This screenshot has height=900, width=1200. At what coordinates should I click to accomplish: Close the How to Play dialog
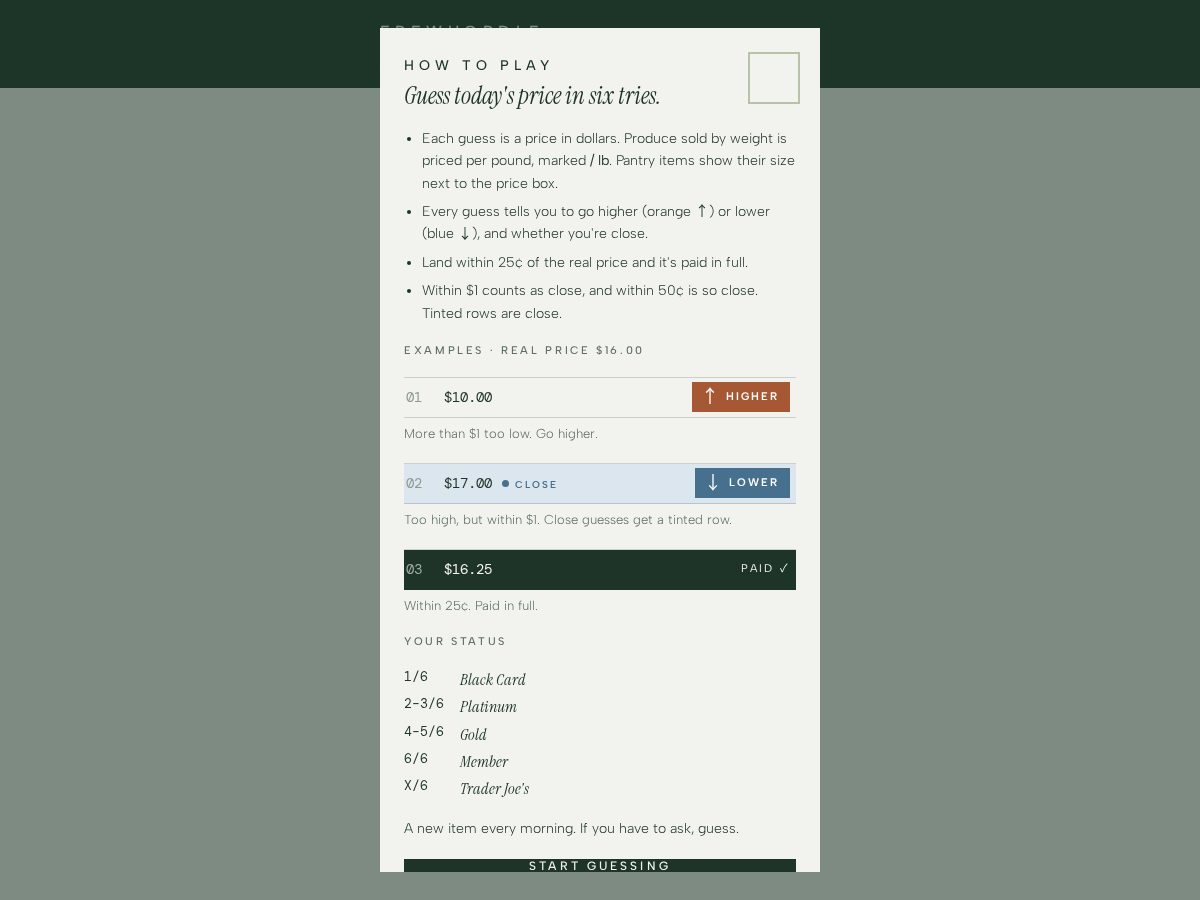coord(774,78)
